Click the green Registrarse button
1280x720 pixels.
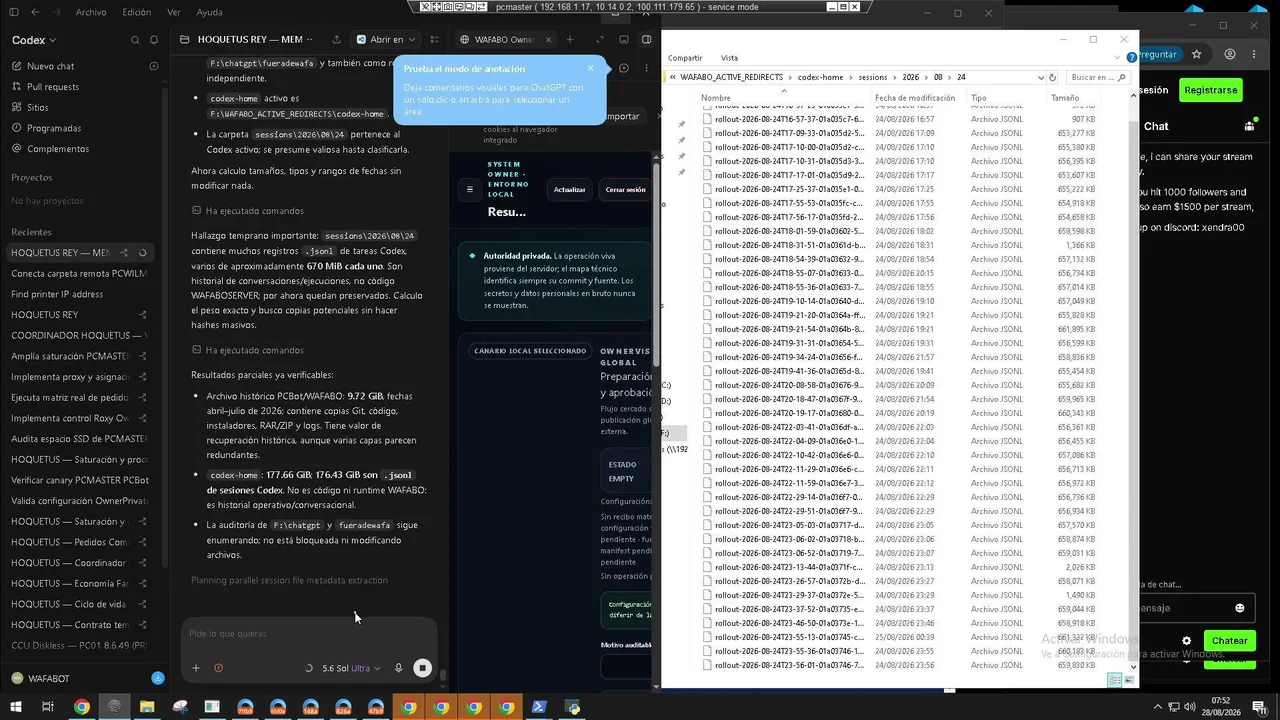(x=1210, y=90)
